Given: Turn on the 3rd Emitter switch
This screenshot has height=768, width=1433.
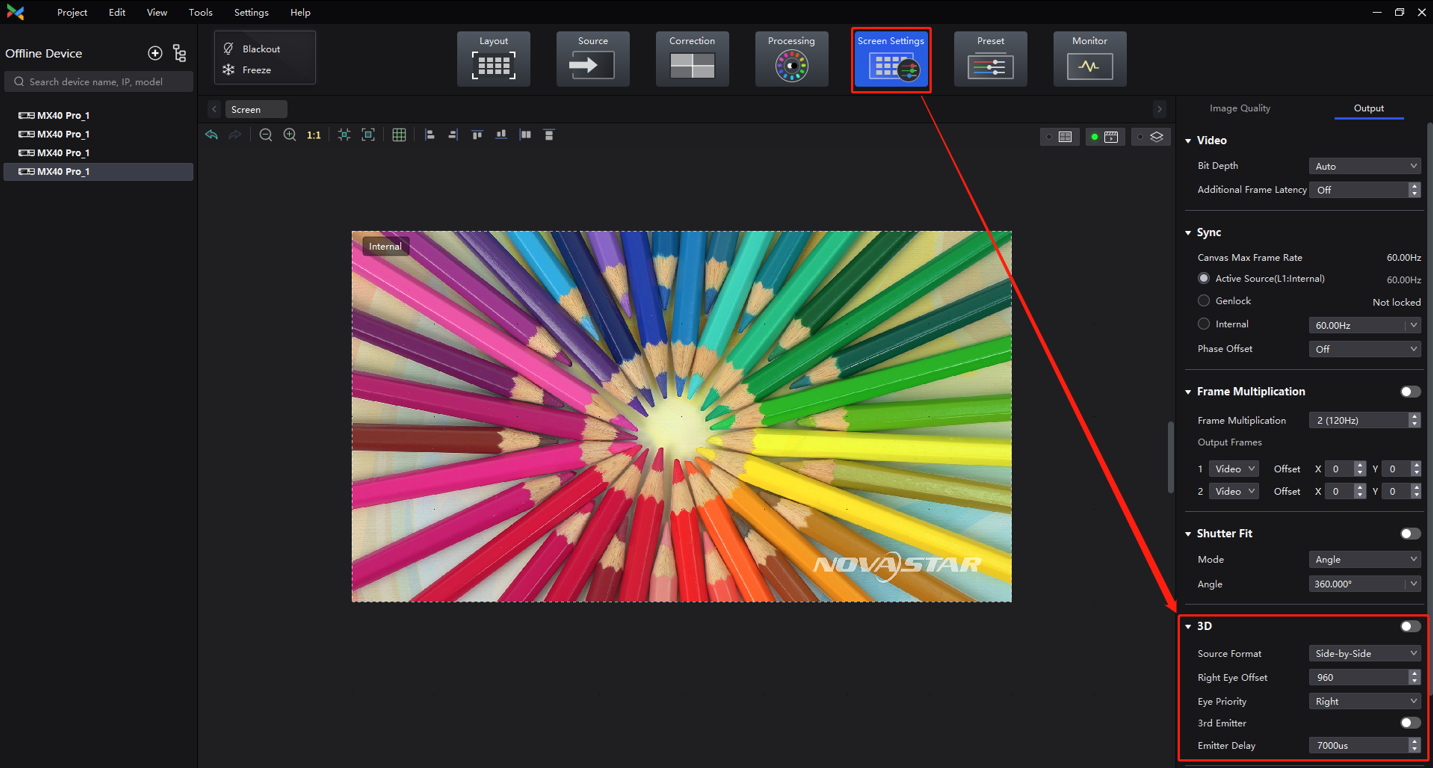Looking at the screenshot, I should click(x=1410, y=723).
